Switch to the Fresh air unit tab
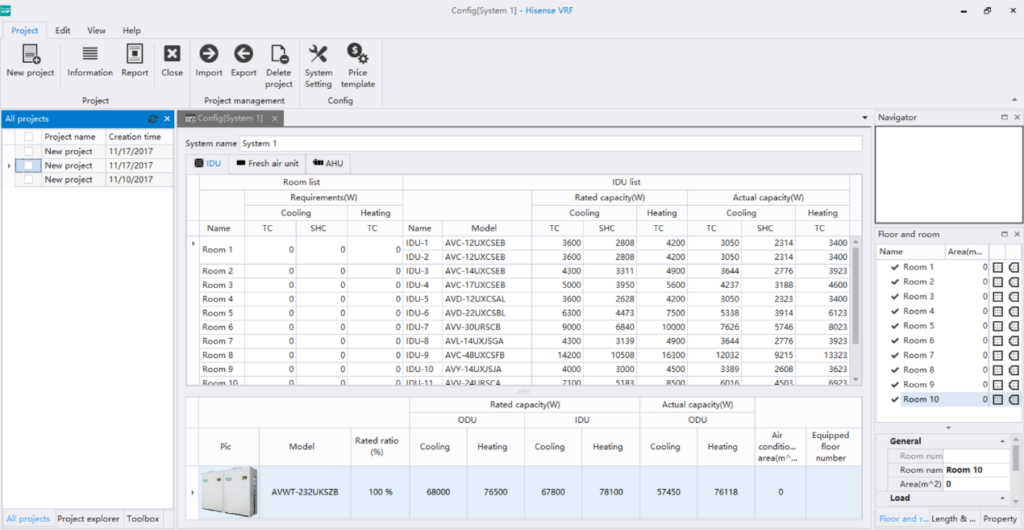Image resolution: width=1024 pixels, height=530 pixels. [267, 164]
